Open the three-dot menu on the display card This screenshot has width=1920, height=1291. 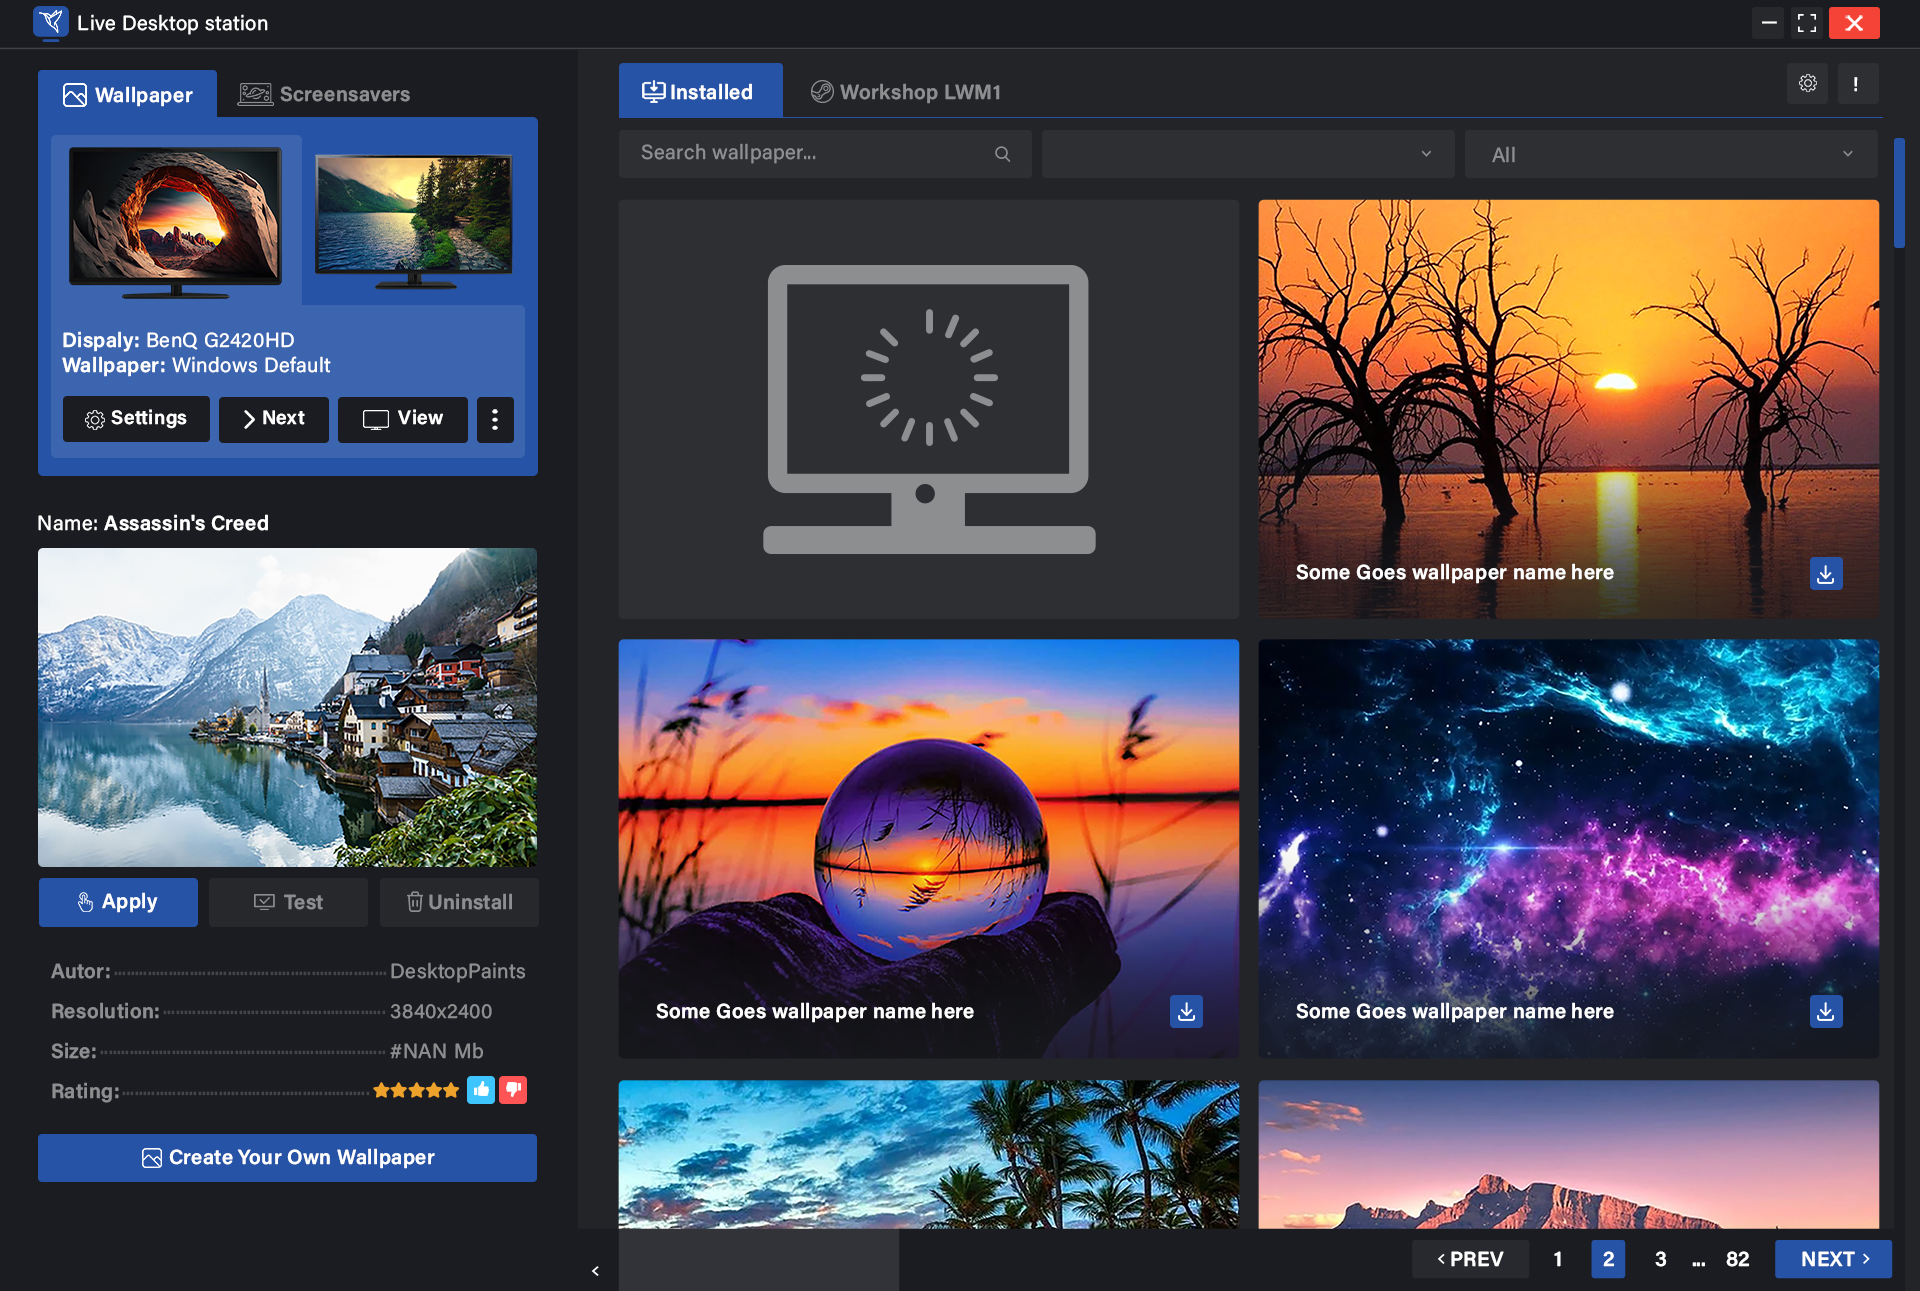tap(495, 419)
